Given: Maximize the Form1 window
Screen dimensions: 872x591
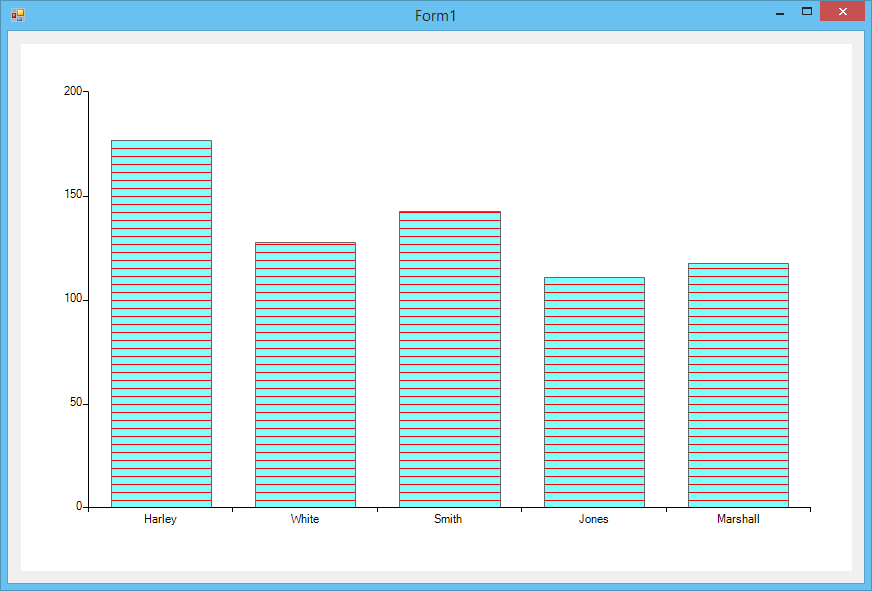Looking at the screenshot, I should click(x=806, y=12).
